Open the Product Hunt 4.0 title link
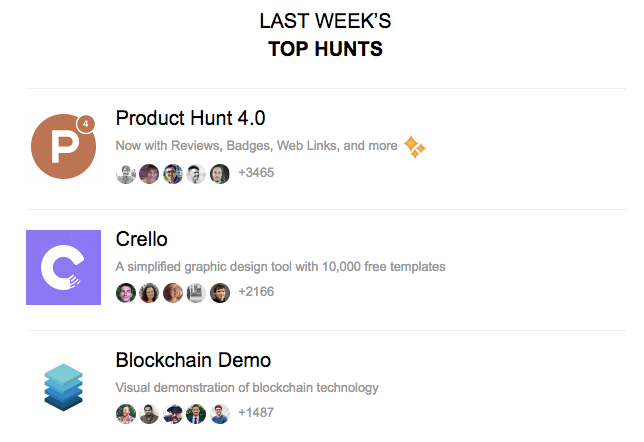Viewport: 644px width, 442px height. [191, 118]
